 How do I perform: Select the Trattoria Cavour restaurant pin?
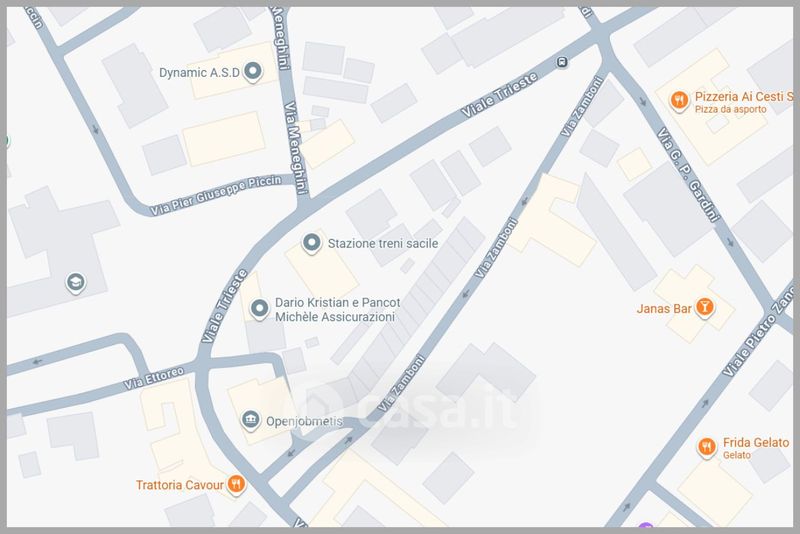[x=236, y=484]
